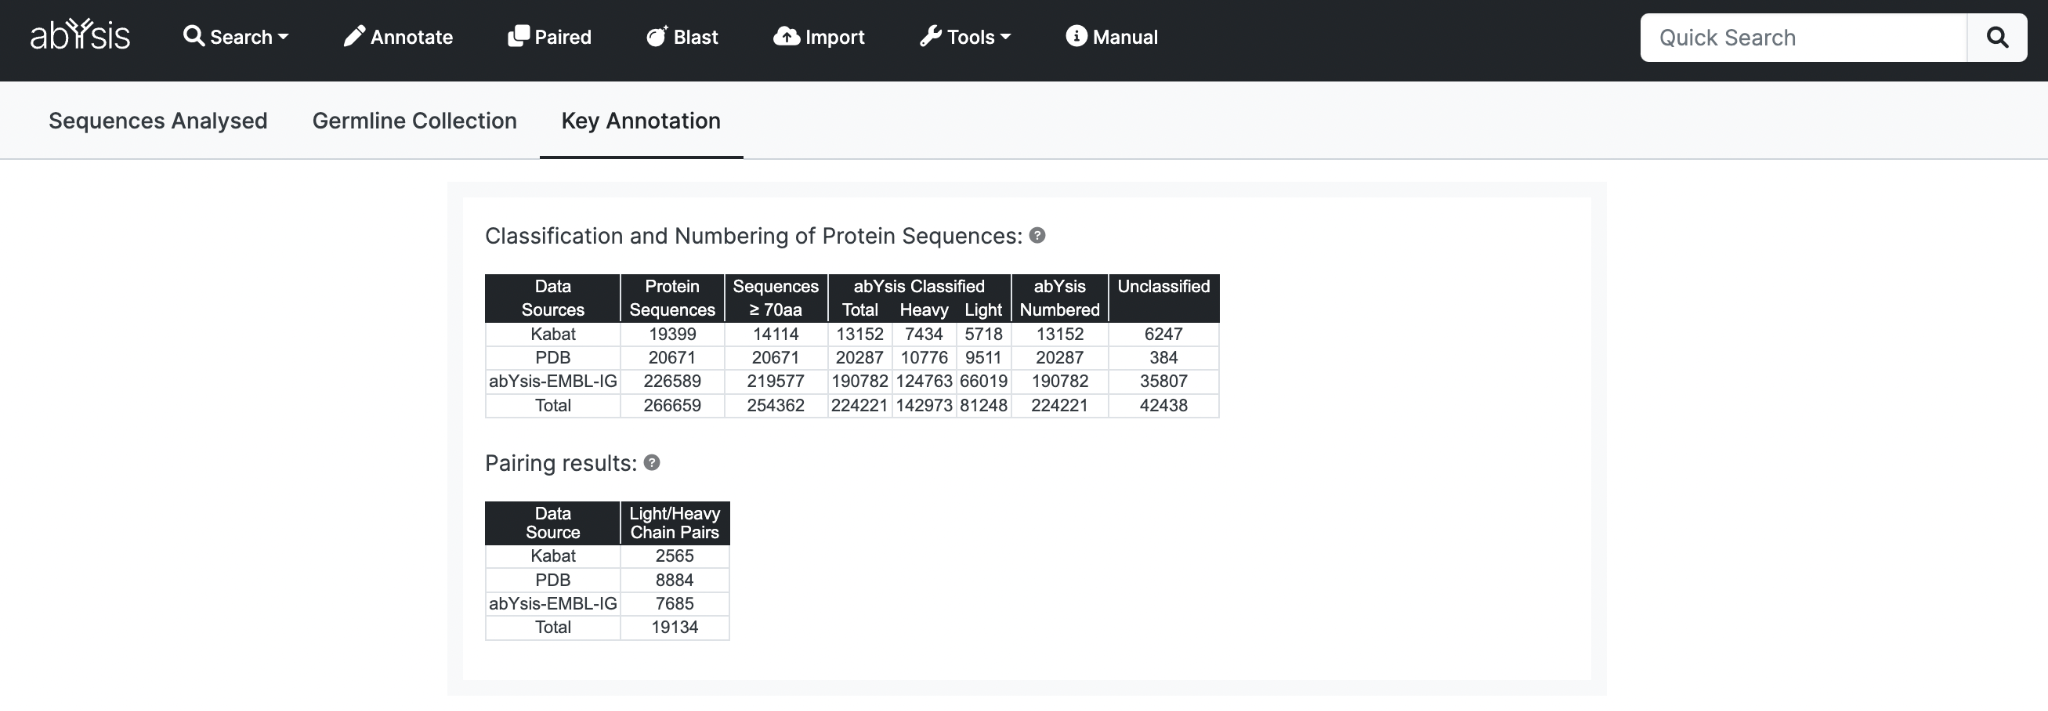This screenshot has height=711, width=2048.
Task: Click the value 19399
Action: point(672,334)
